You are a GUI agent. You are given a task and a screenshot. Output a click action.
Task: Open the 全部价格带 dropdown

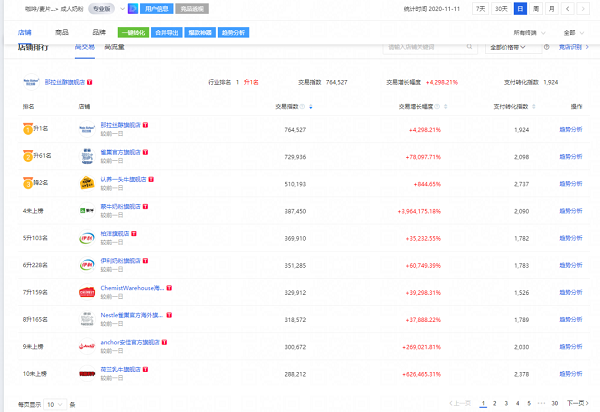(513, 47)
